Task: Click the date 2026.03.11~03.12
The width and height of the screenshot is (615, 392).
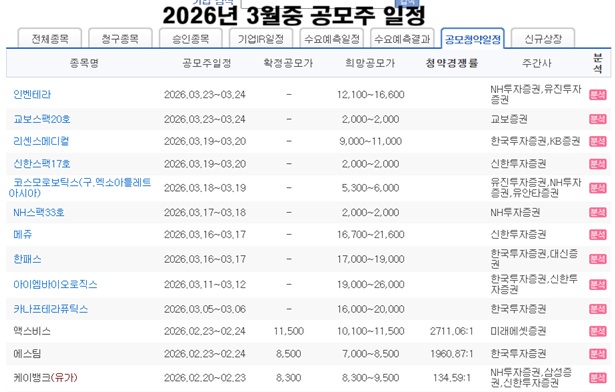Action: click(205, 284)
